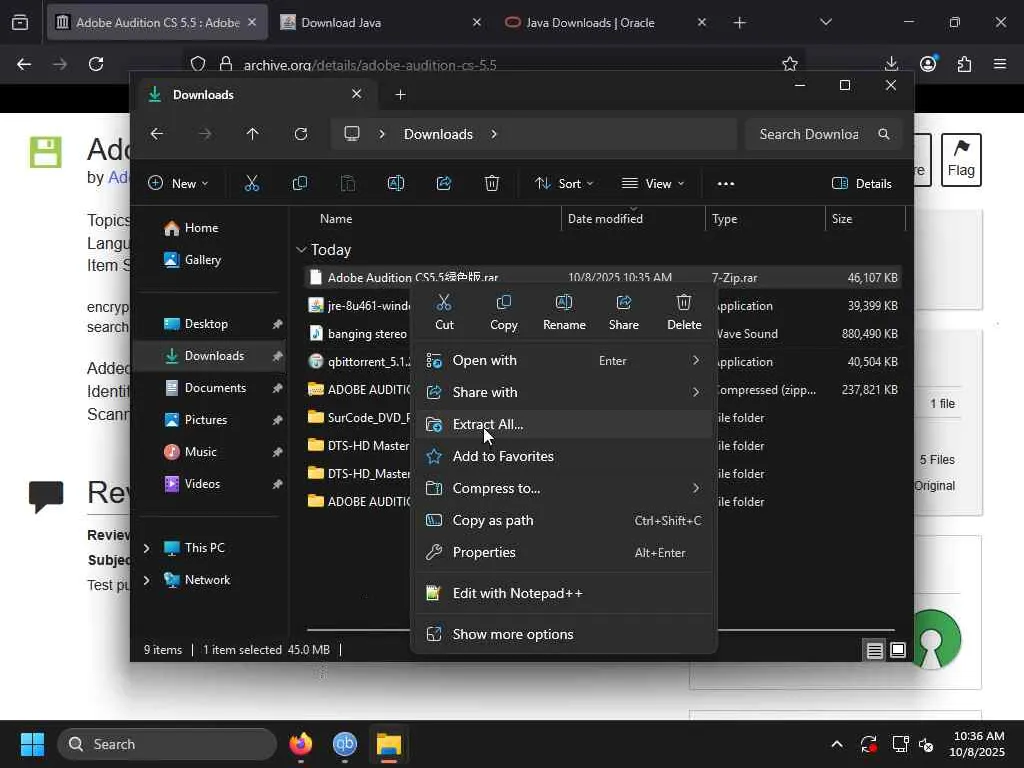Click the toolbar Cut scissors icon
Screen dimensions: 1024x768
coord(251,184)
